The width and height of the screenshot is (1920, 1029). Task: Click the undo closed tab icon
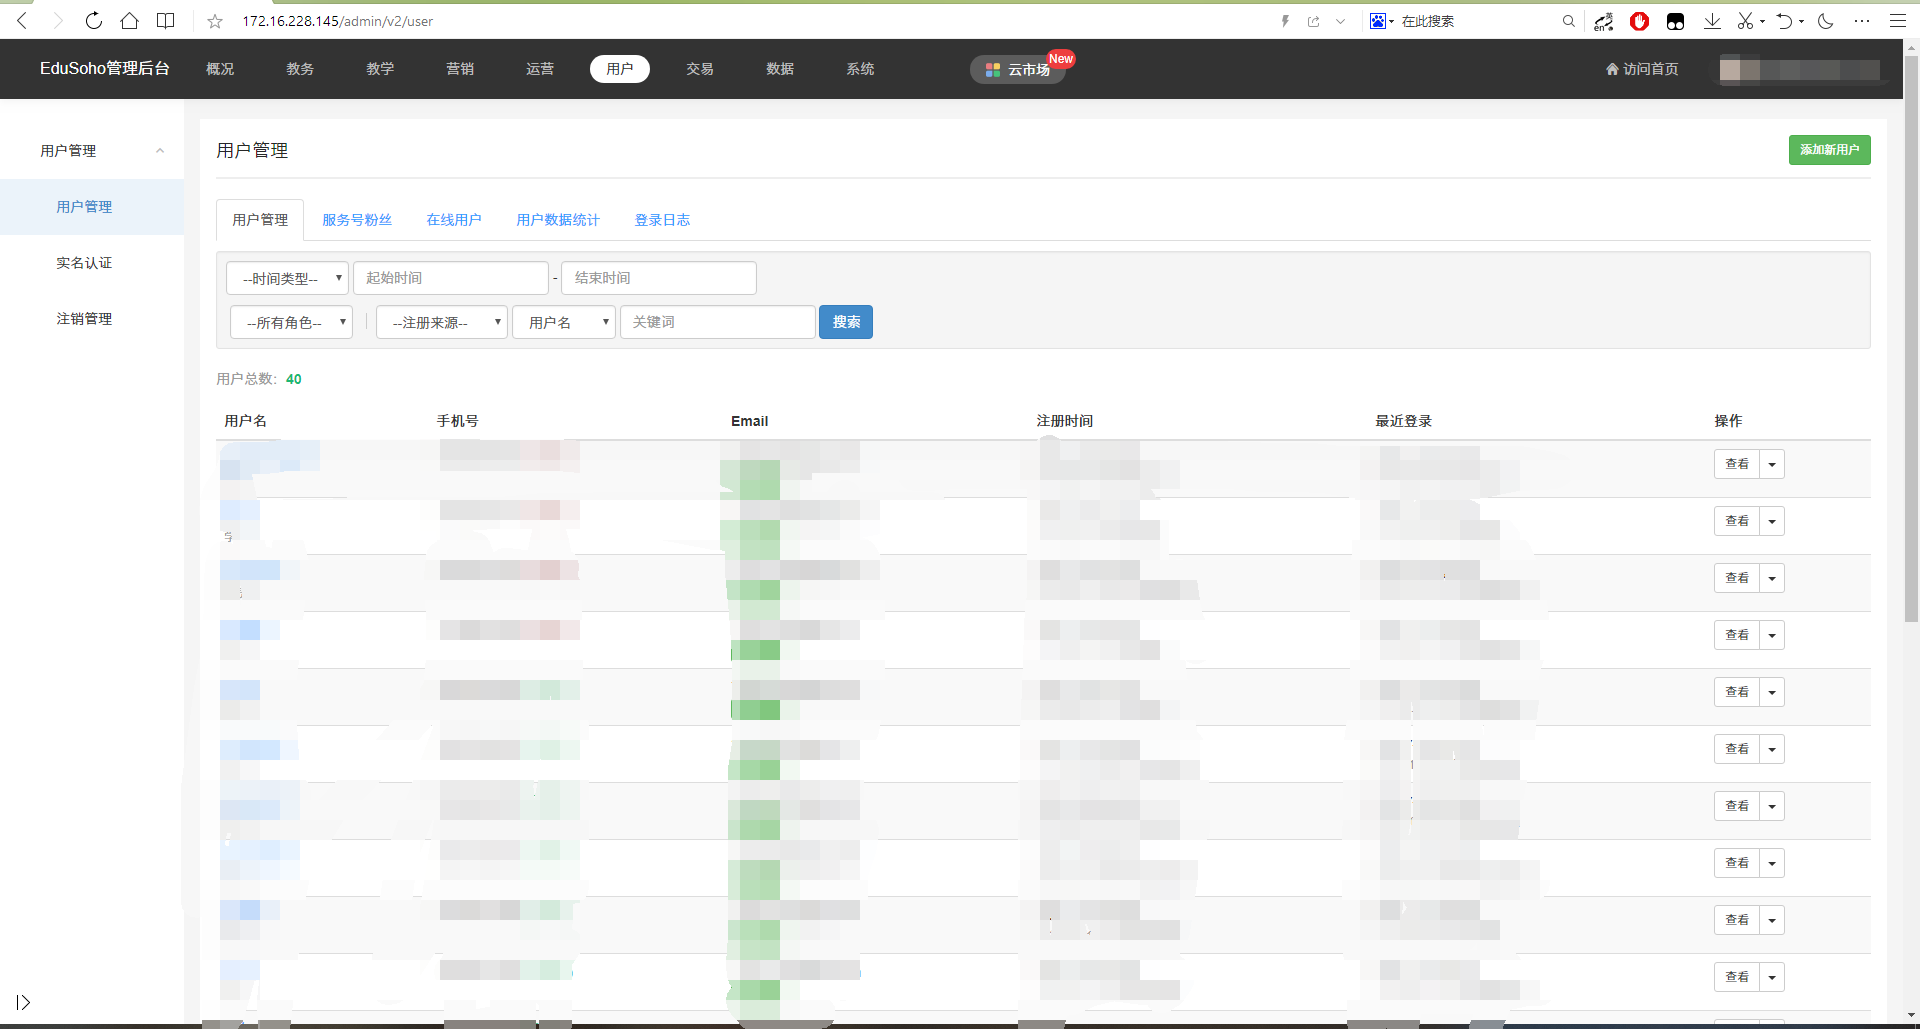(1784, 21)
